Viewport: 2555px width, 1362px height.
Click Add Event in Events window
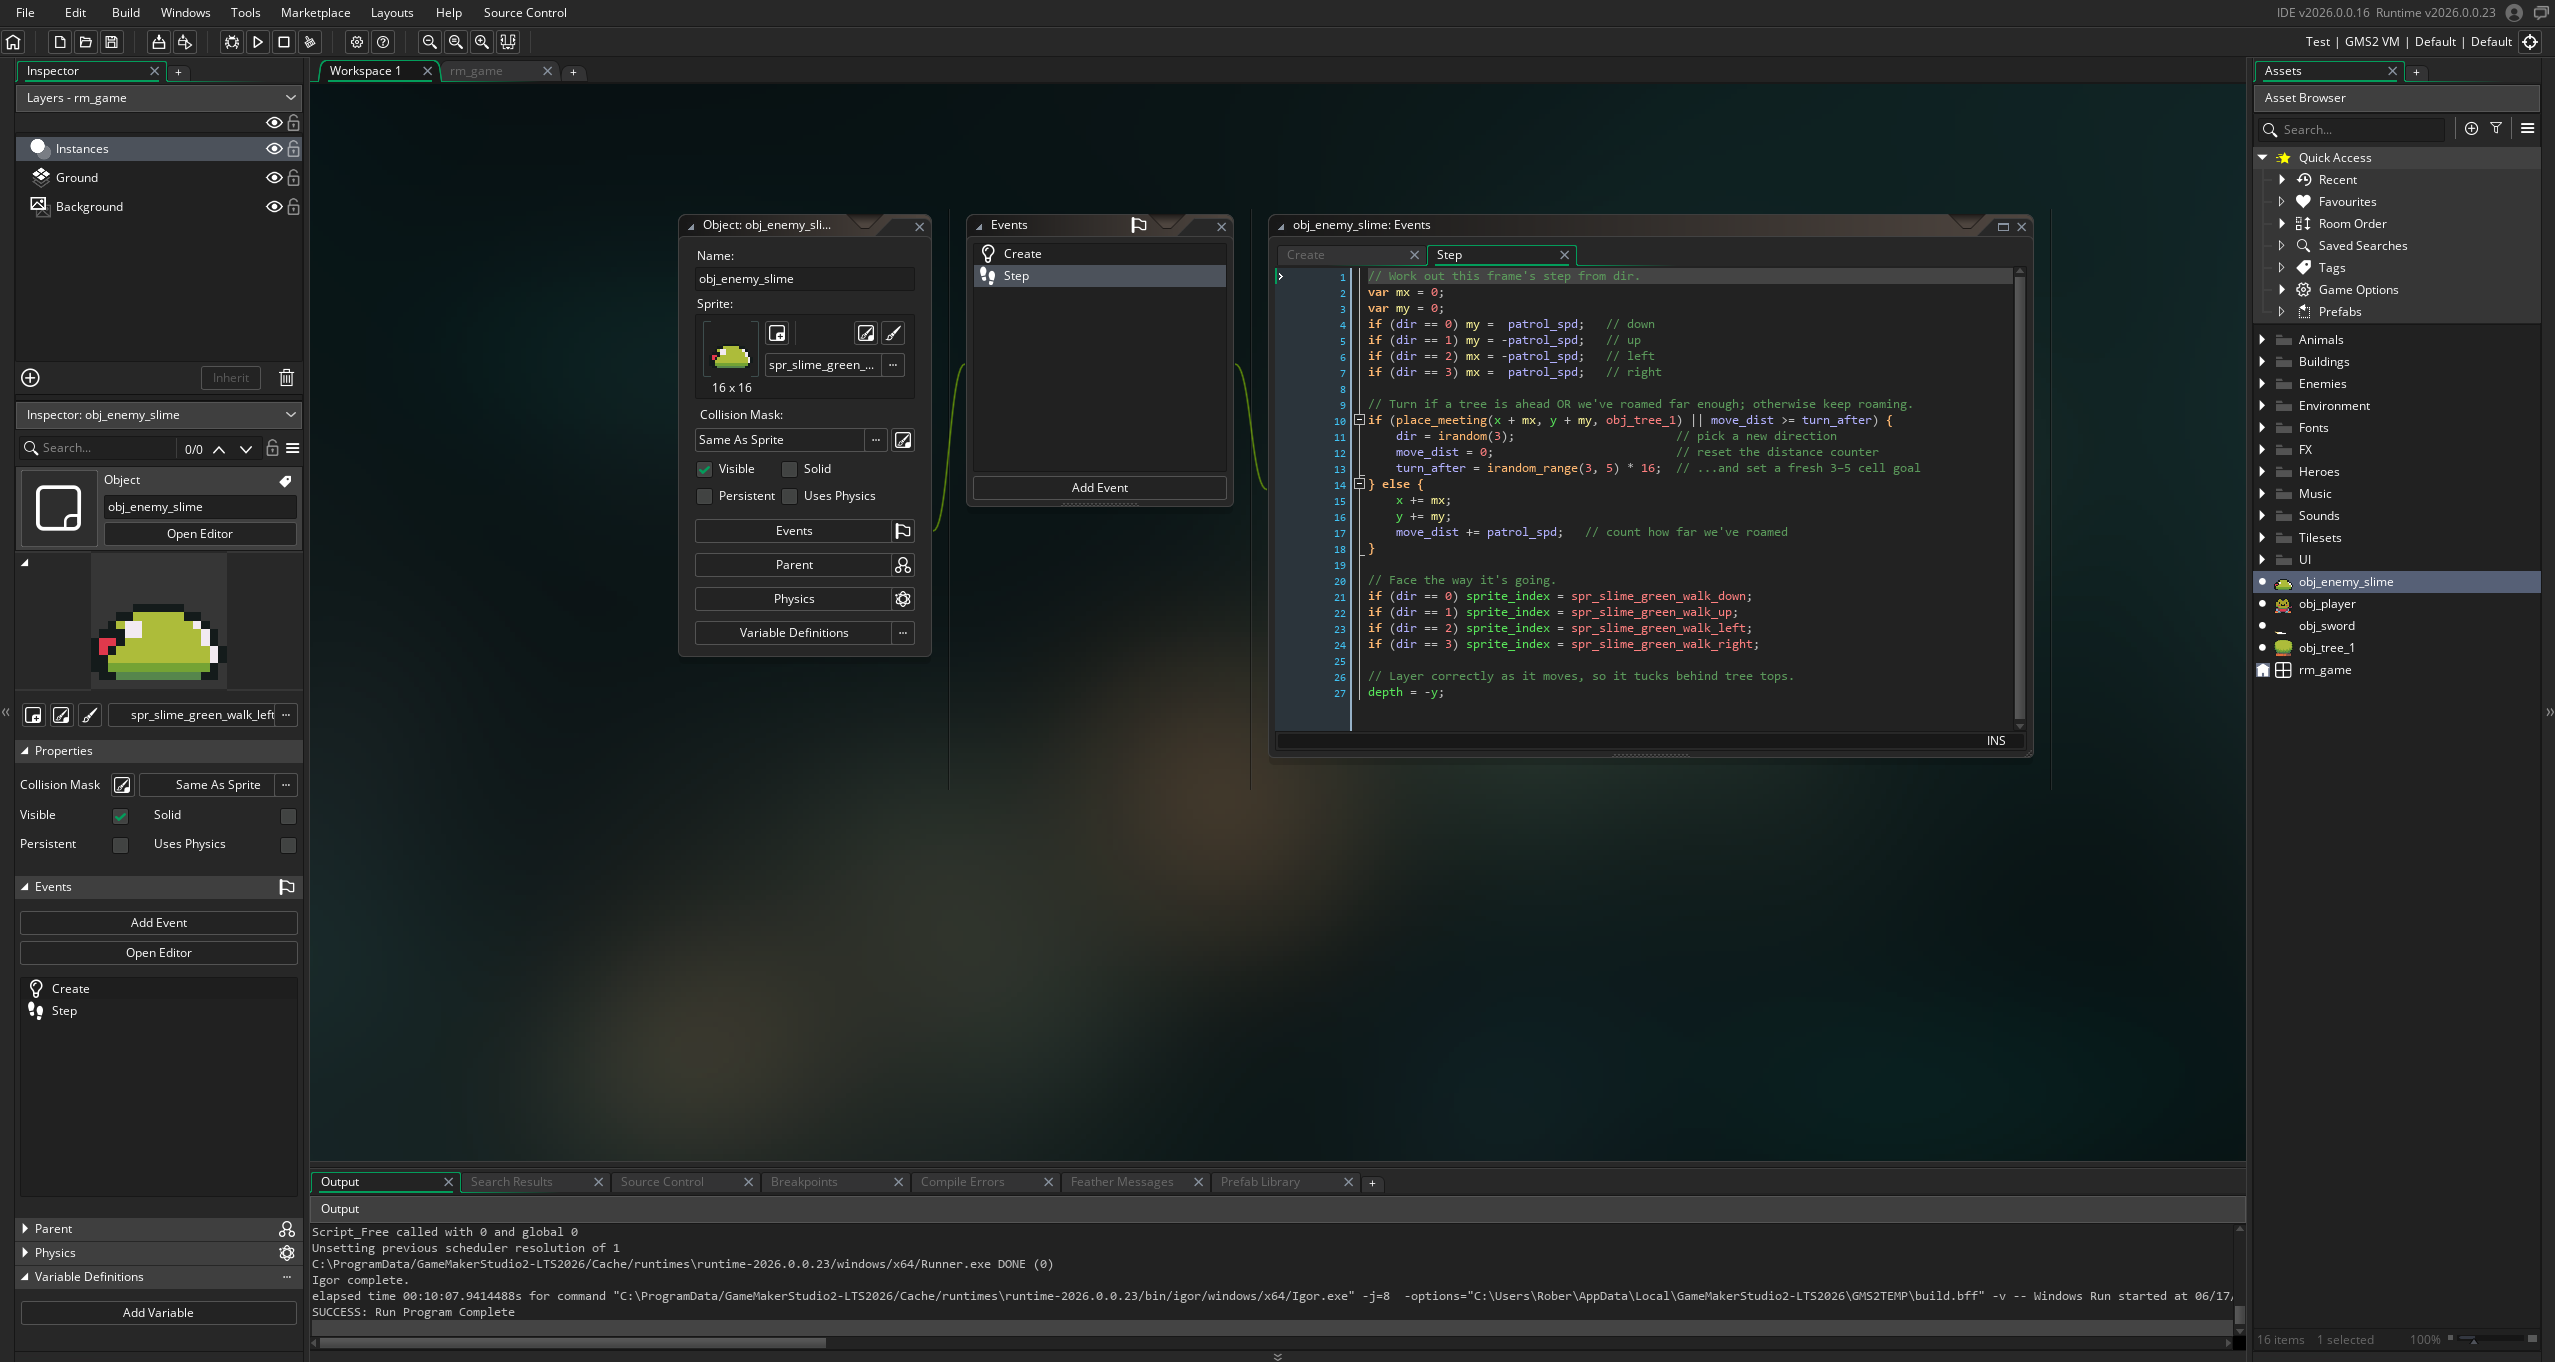click(1099, 488)
